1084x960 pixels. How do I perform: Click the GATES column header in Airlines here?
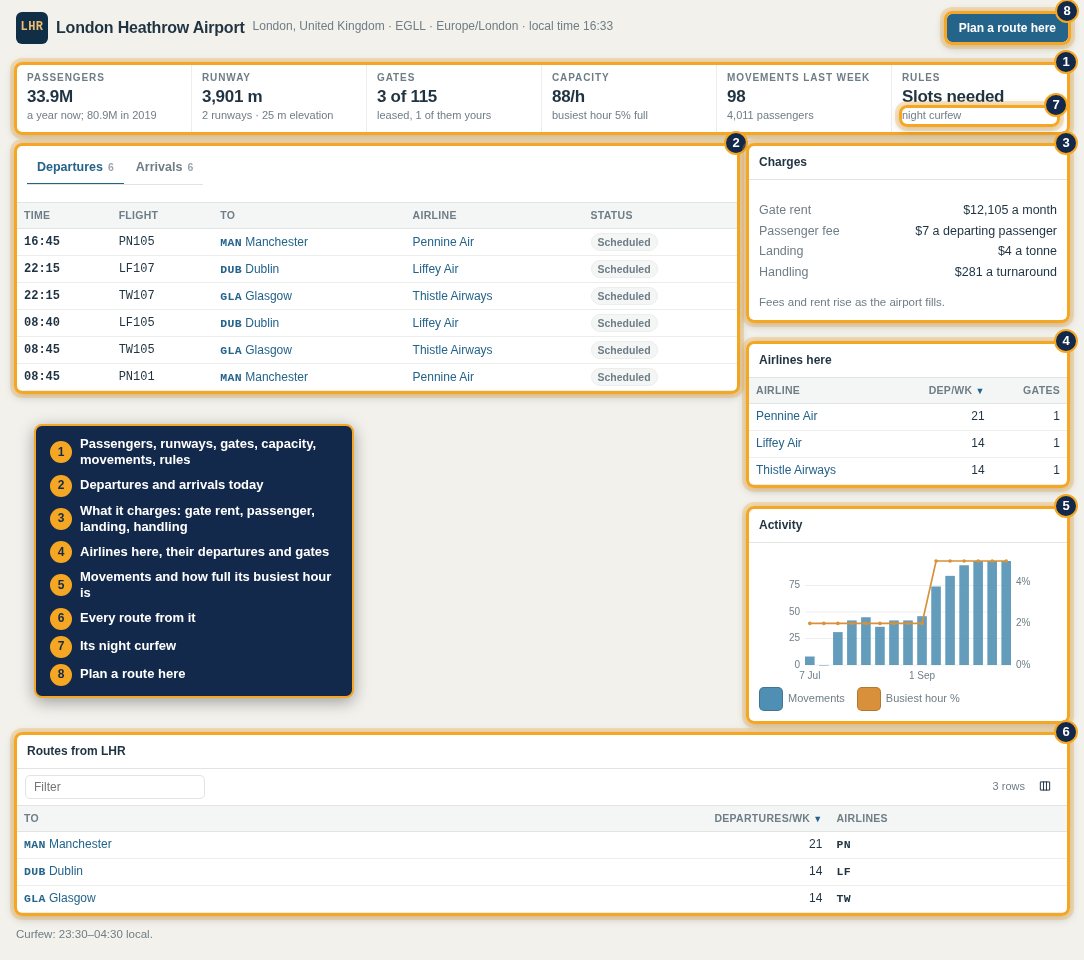1041,390
